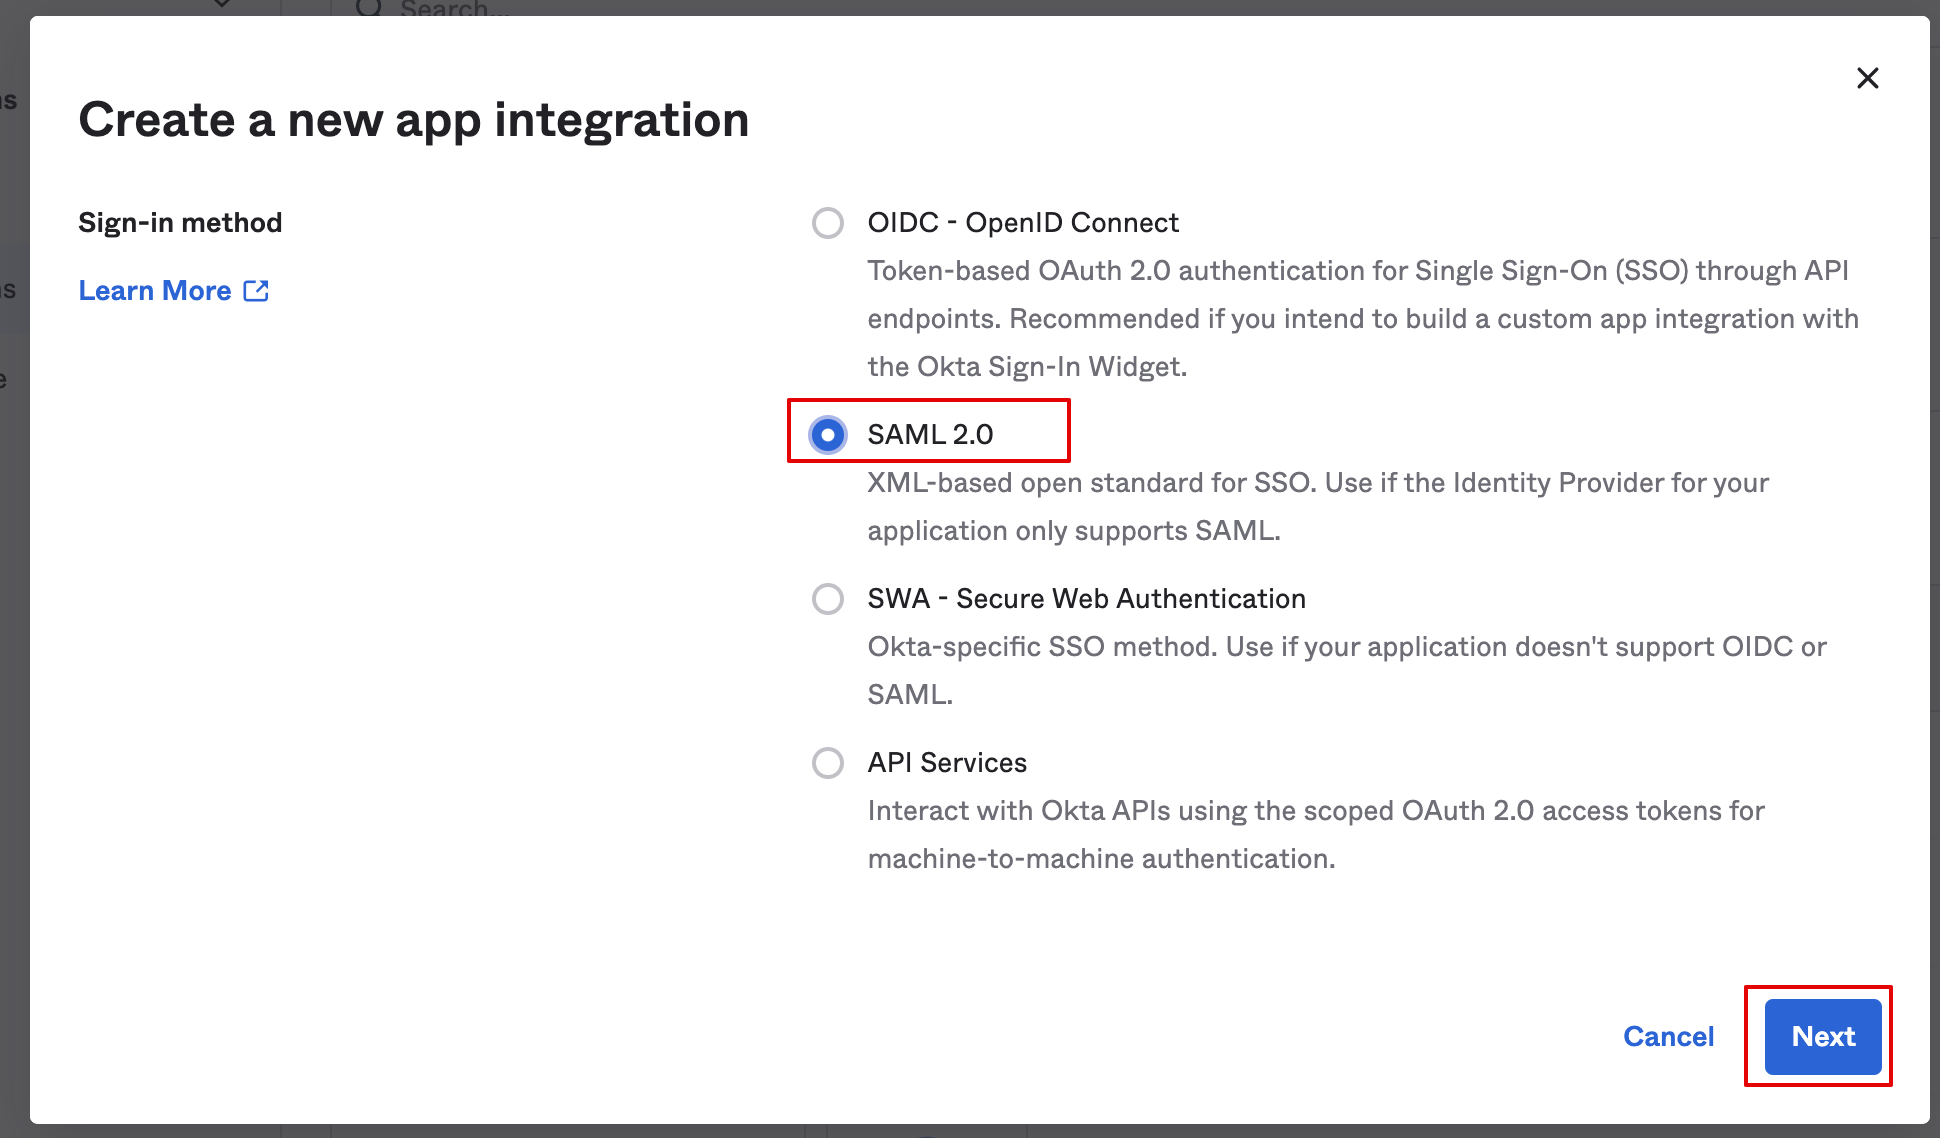
Task: Choose the SWA radio circle
Action: pos(828,599)
